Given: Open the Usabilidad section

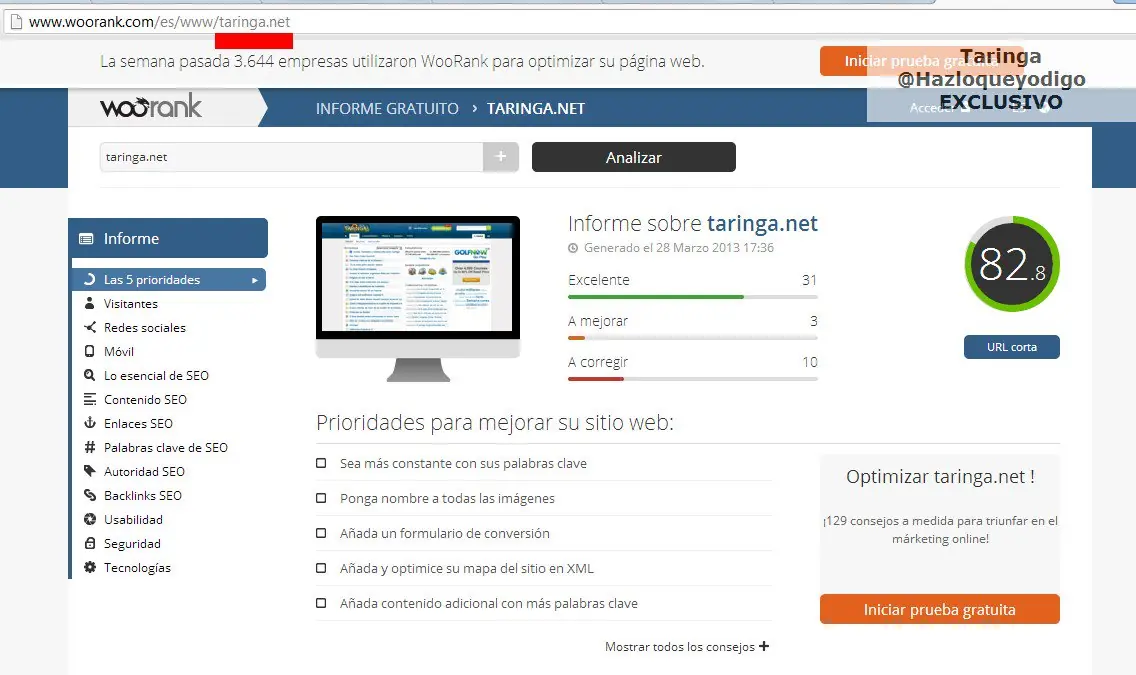Looking at the screenshot, I should [x=133, y=519].
